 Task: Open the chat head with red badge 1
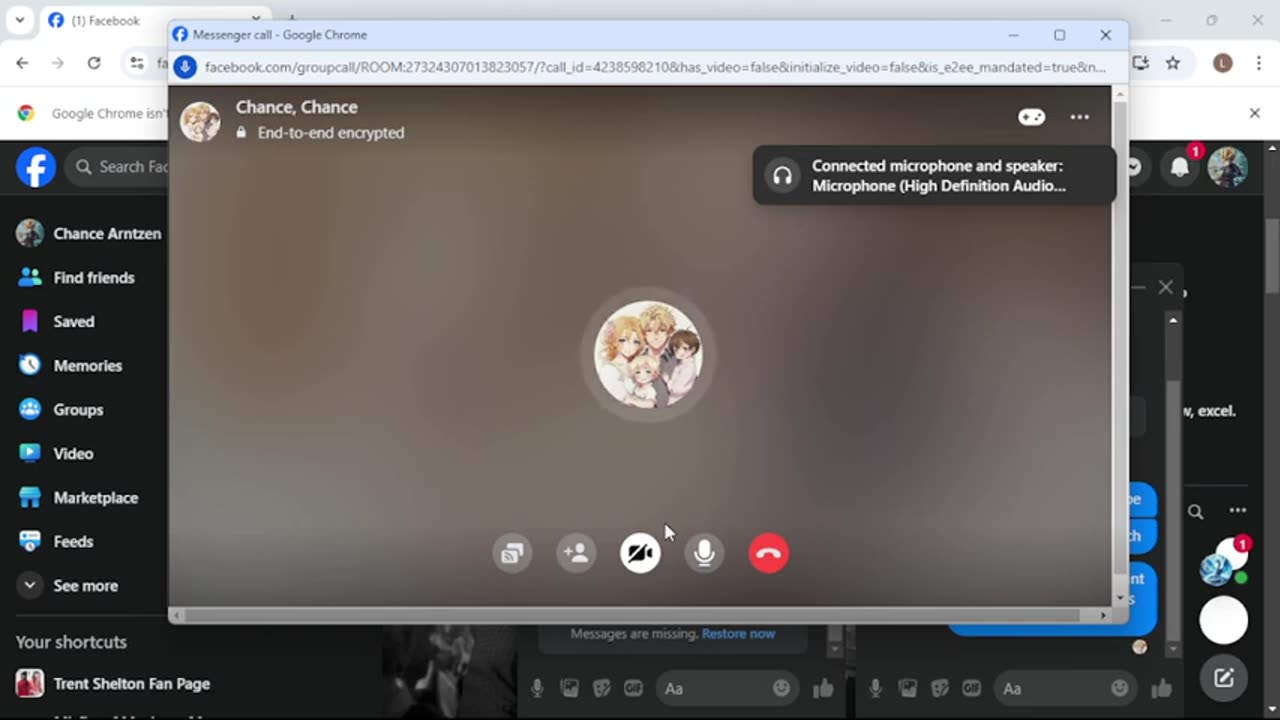pos(1224,562)
